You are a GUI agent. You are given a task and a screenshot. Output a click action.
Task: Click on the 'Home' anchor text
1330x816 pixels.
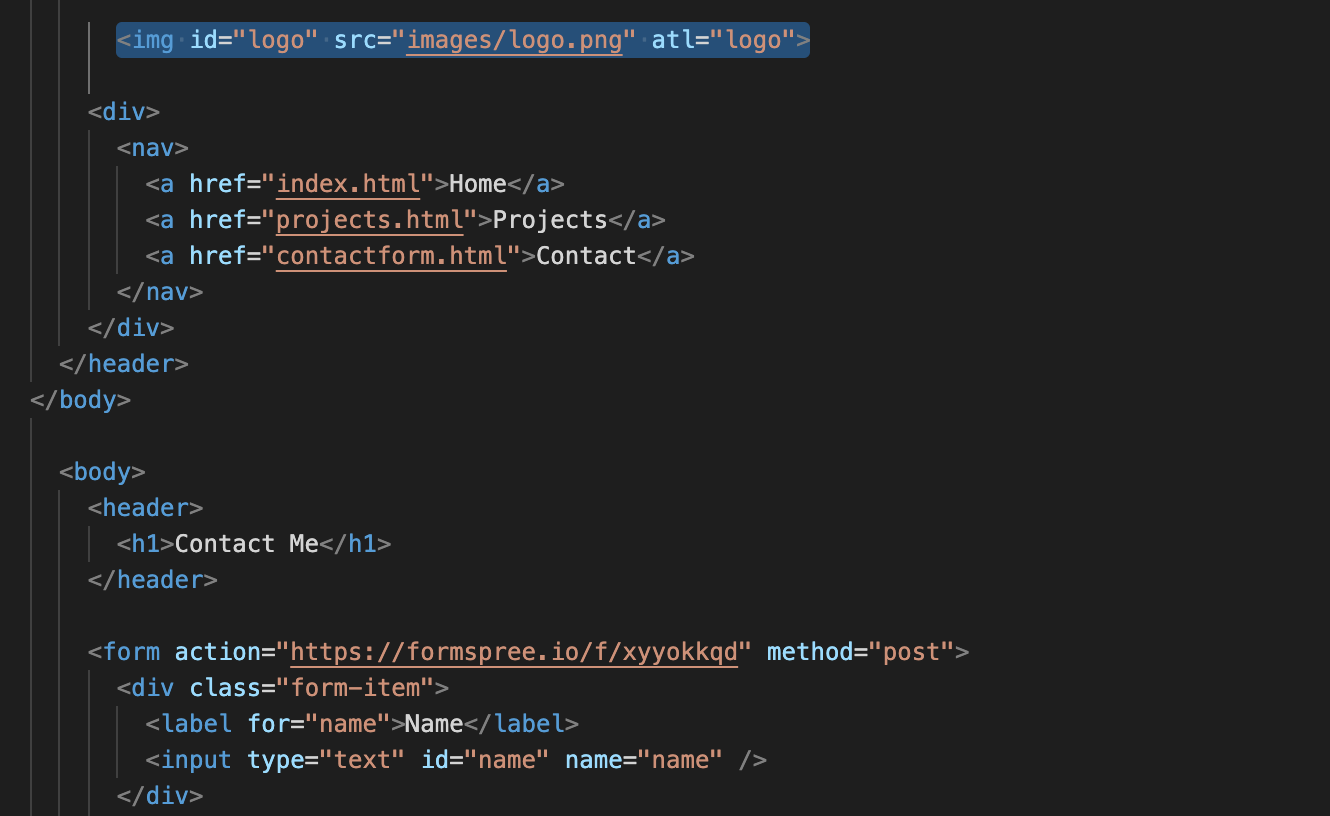point(477,184)
